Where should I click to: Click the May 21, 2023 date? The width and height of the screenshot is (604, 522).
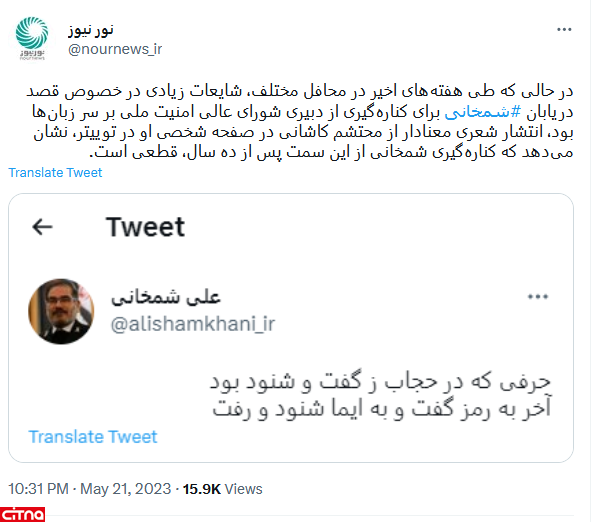(x=126, y=489)
